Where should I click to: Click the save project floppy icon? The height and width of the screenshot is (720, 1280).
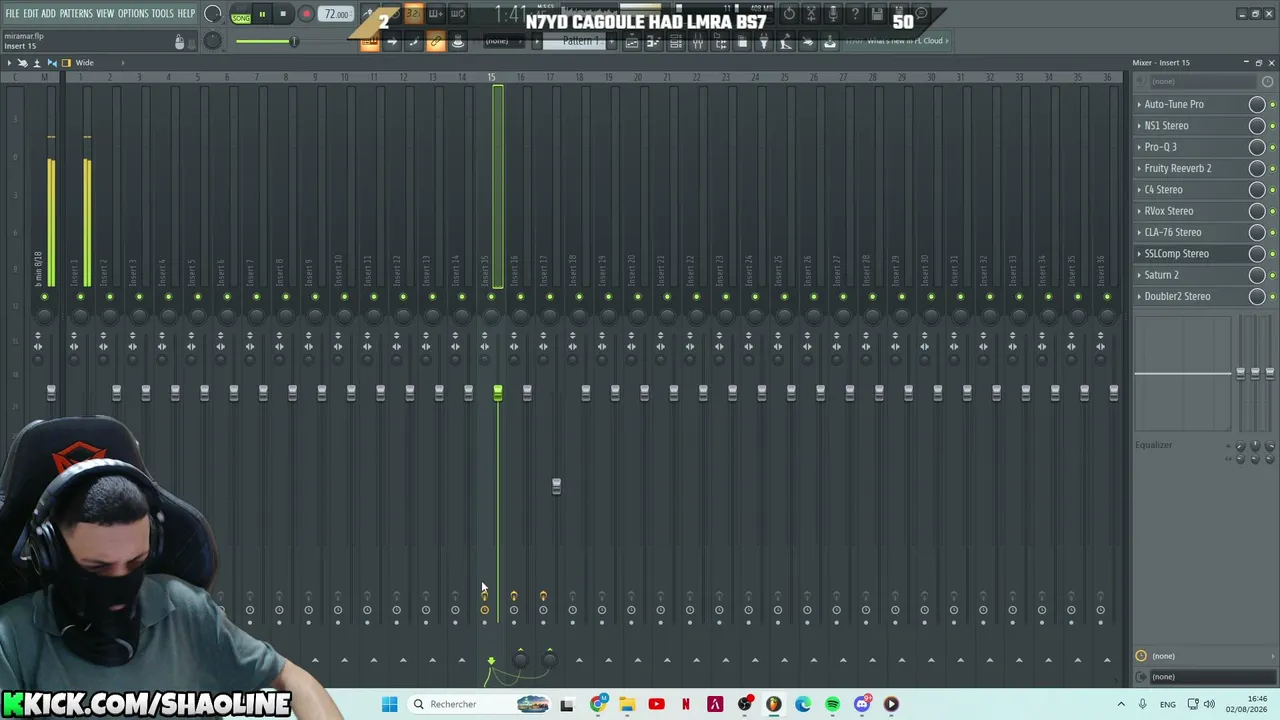[877, 14]
